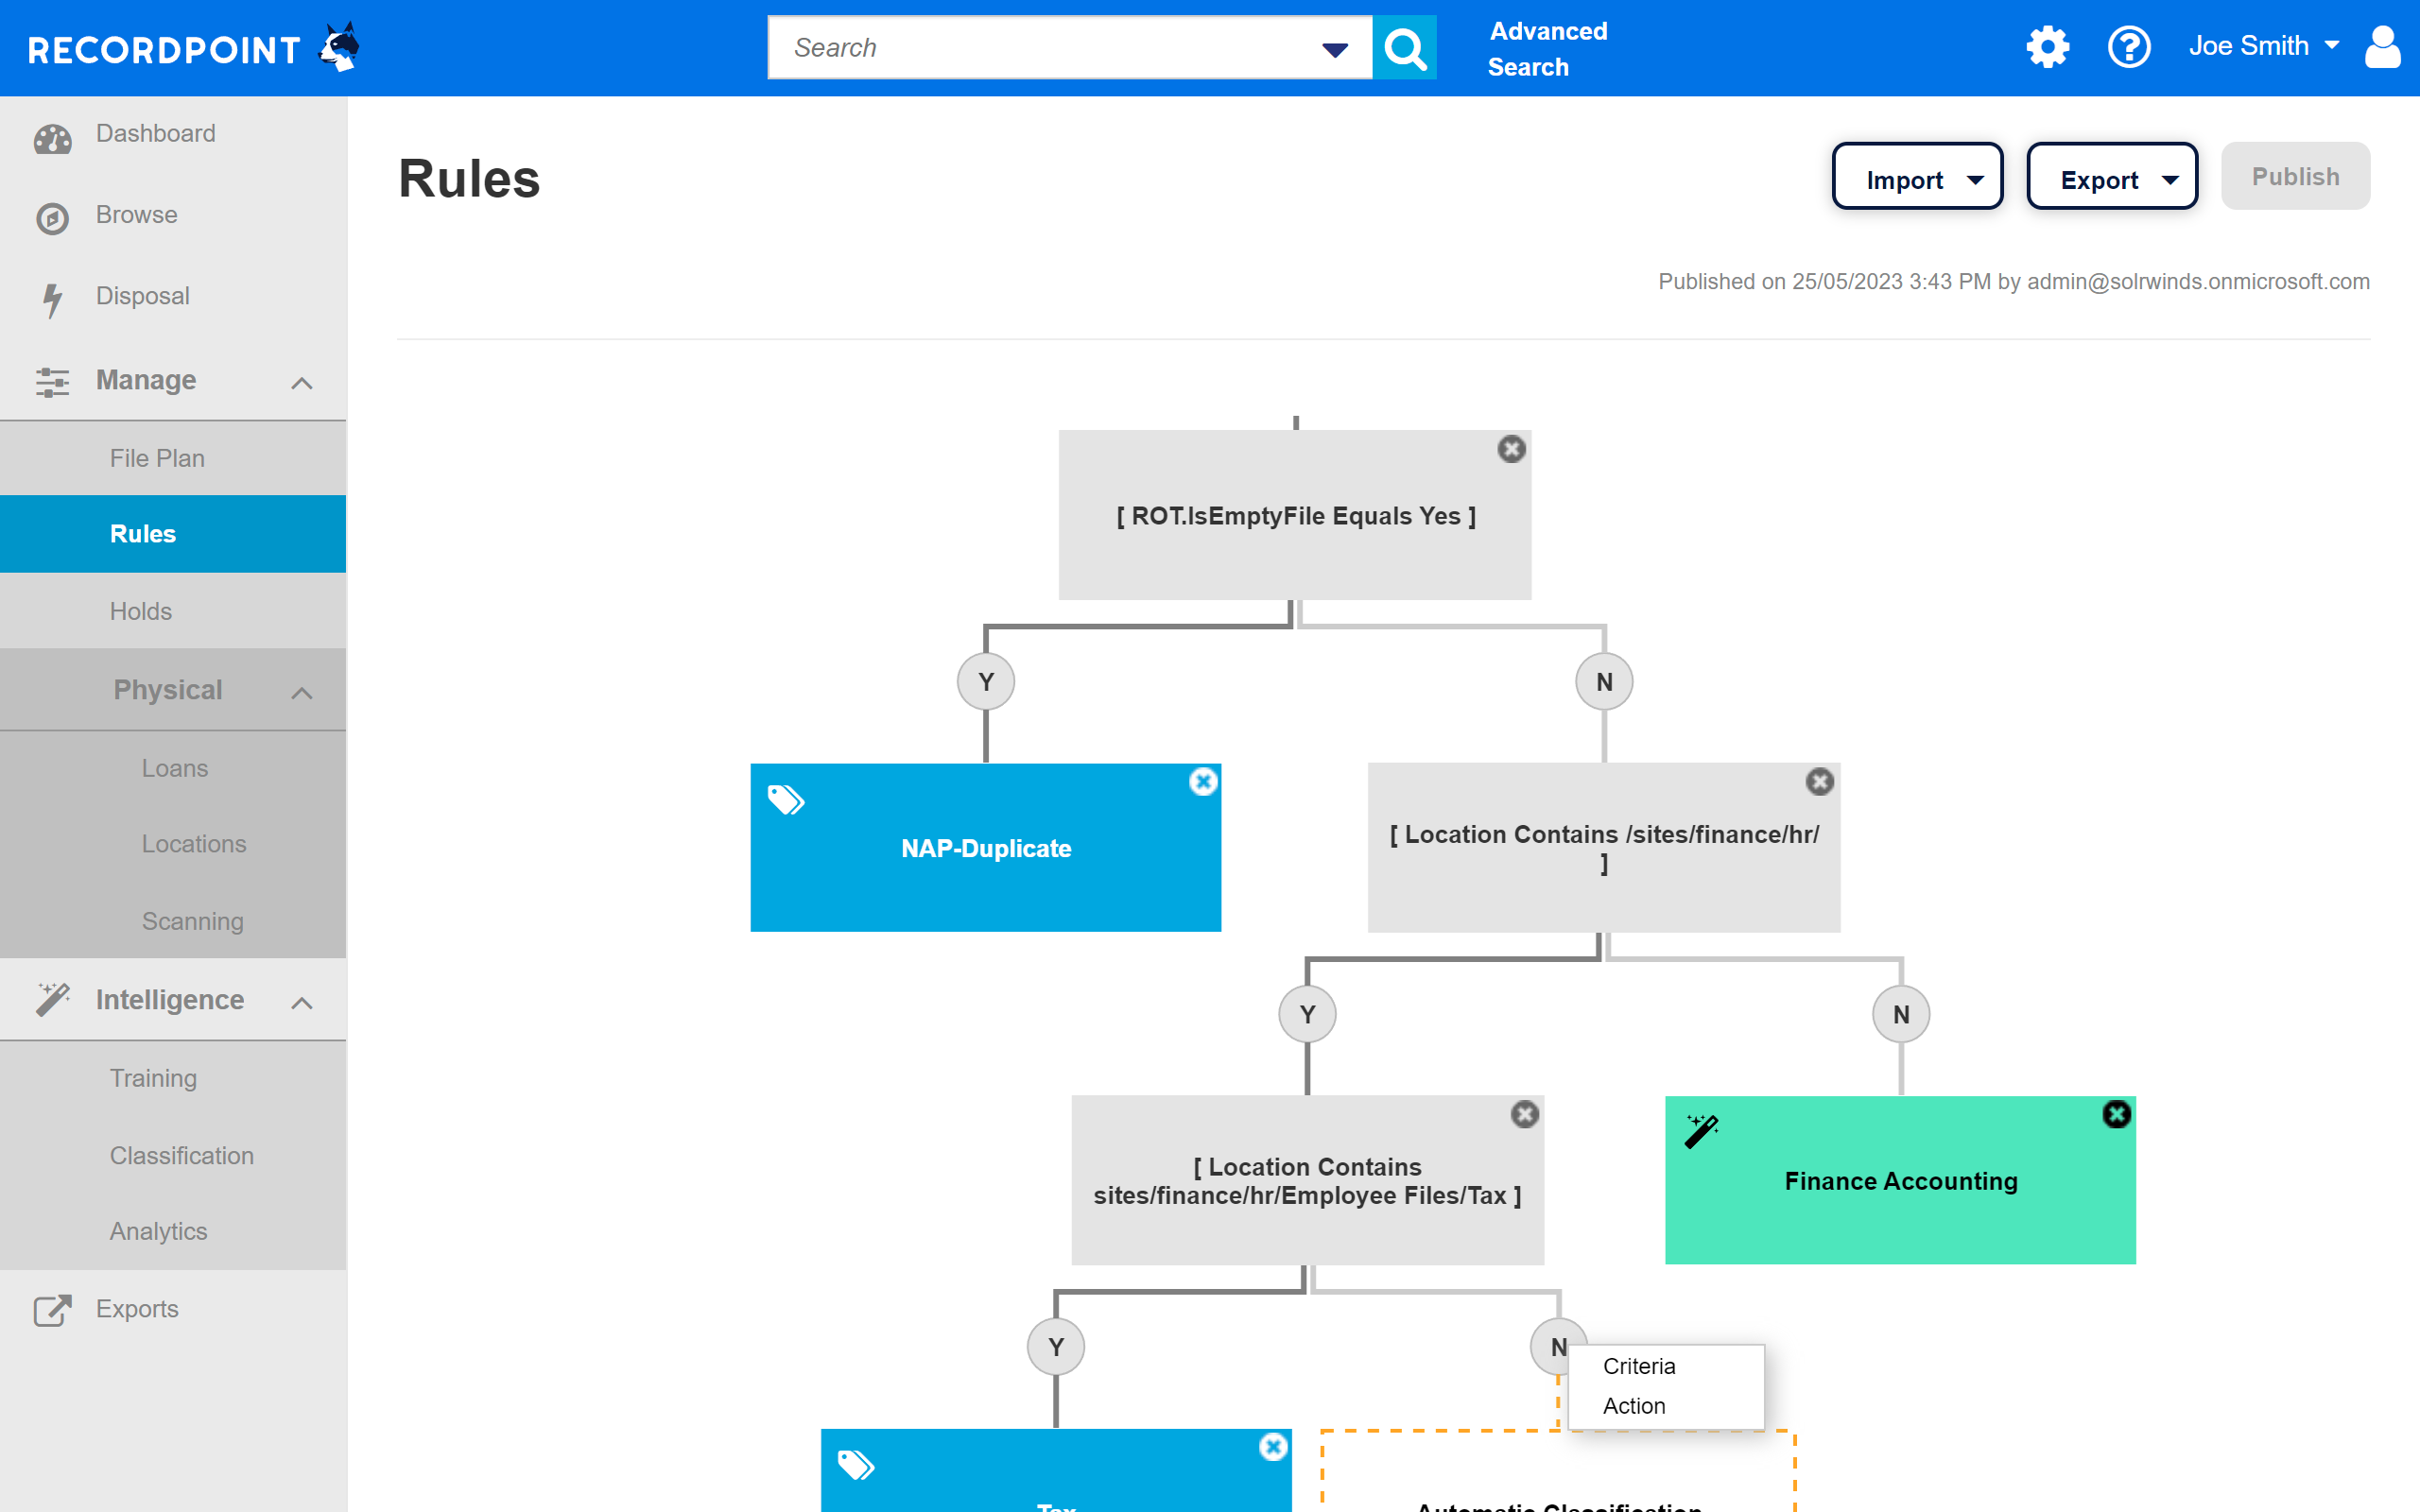Open the help question mark icon
Image resolution: width=2420 pixels, height=1512 pixels.
[2129, 47]
